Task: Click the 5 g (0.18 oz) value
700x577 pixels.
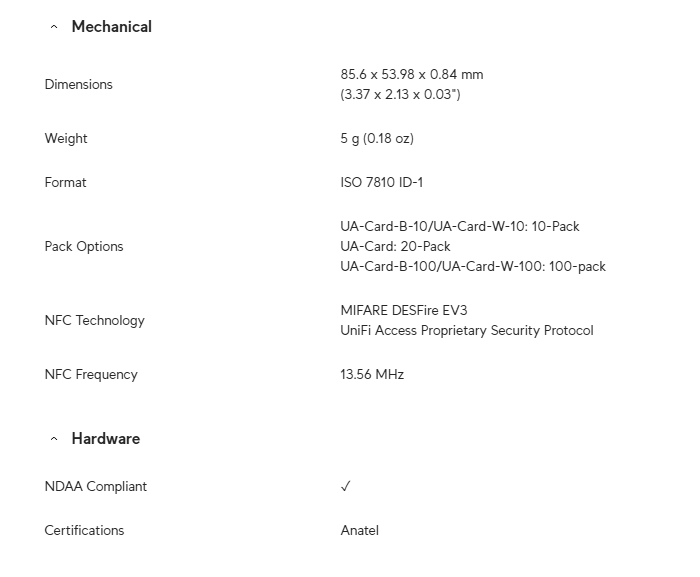Action: pos(377,138)
